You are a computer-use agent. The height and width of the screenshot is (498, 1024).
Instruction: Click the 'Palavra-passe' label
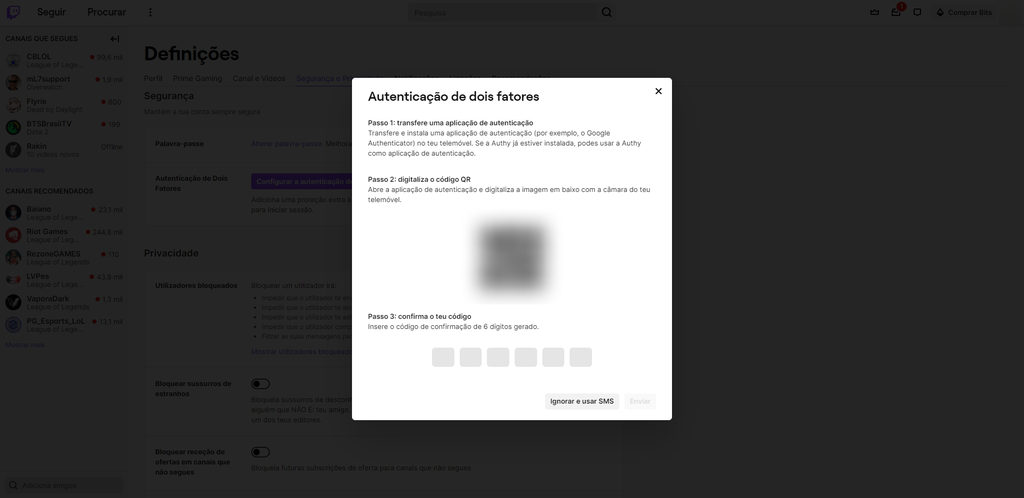[180, 144]
